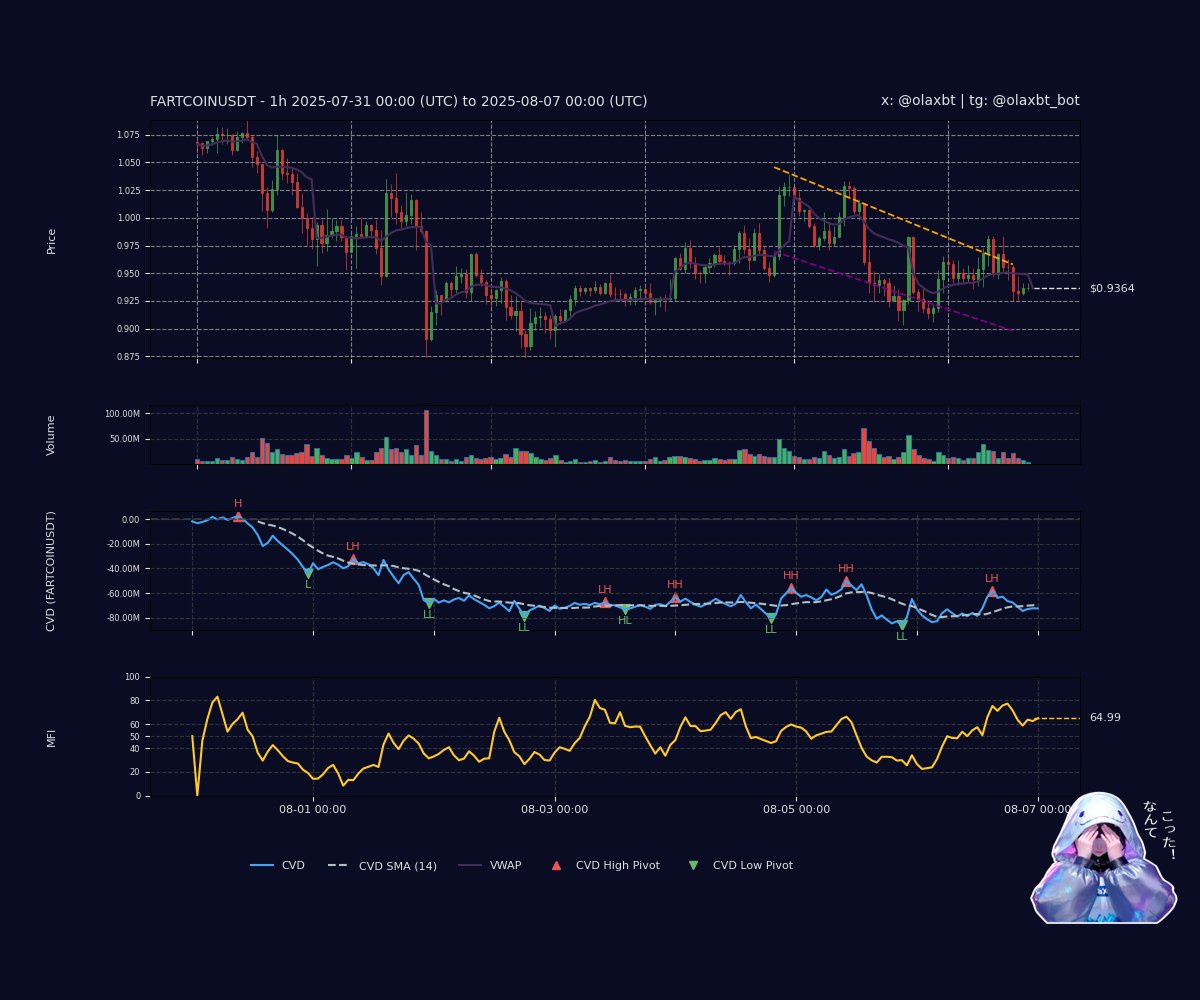
Task: Select the green CVD Low Pivot legend triangle
Action: [x=692, y=864]
